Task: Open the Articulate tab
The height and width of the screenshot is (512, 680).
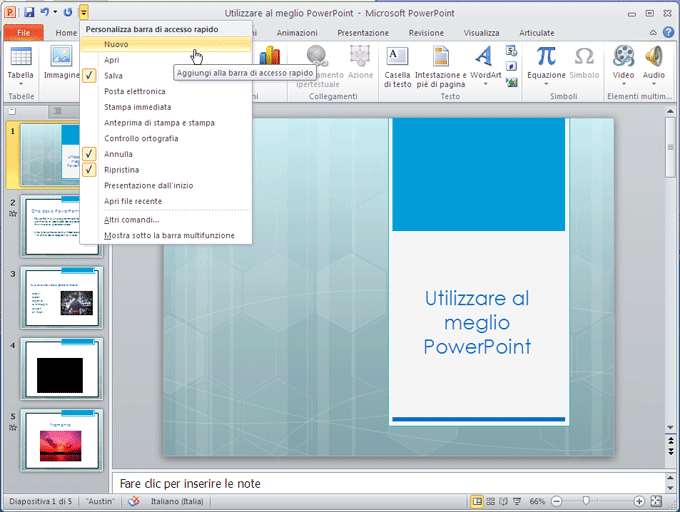Action: click(x=536, y=33)
